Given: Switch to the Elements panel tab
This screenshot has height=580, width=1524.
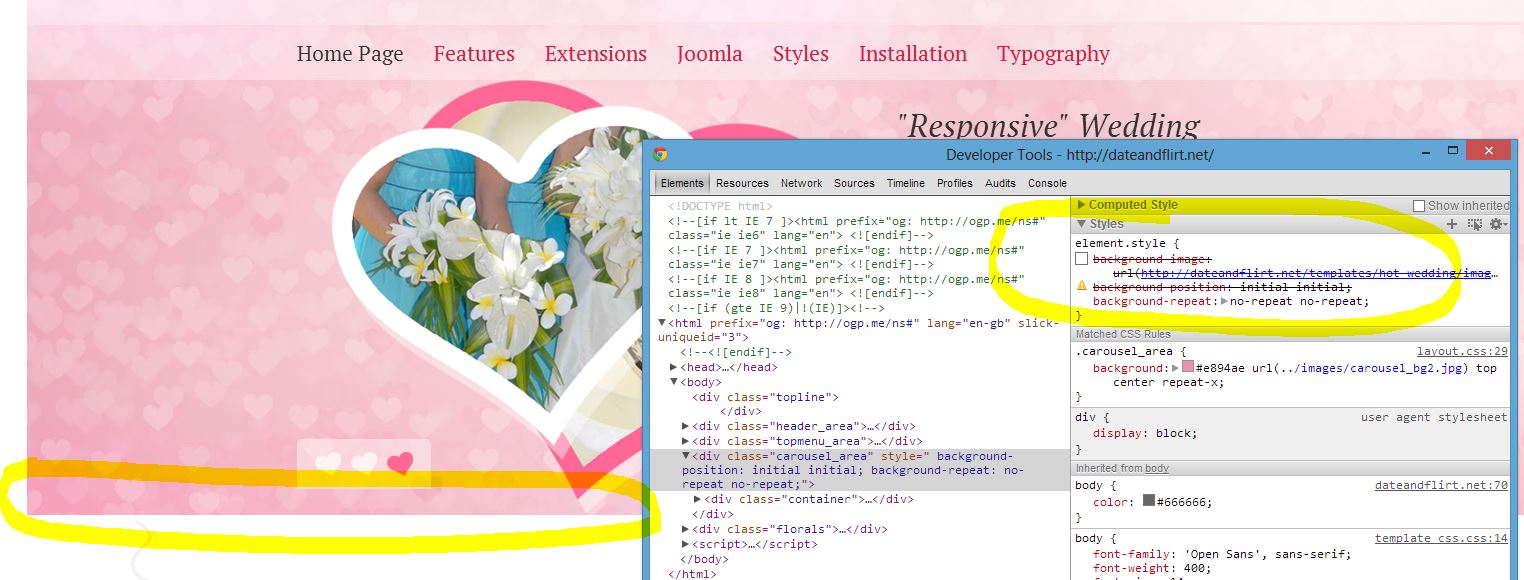Looking at the screenshot, I should point(682,183).
